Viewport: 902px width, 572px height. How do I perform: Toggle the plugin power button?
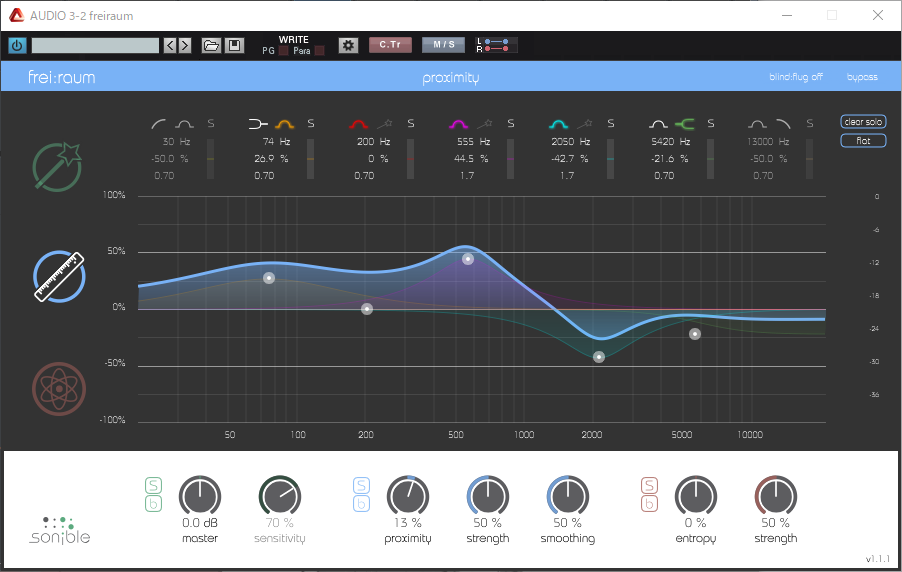17,45
